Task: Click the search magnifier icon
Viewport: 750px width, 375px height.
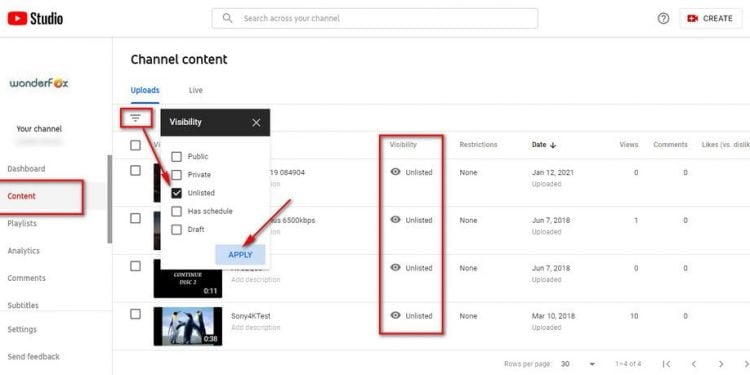Action: pyautogui.click(x=228, y=18)
